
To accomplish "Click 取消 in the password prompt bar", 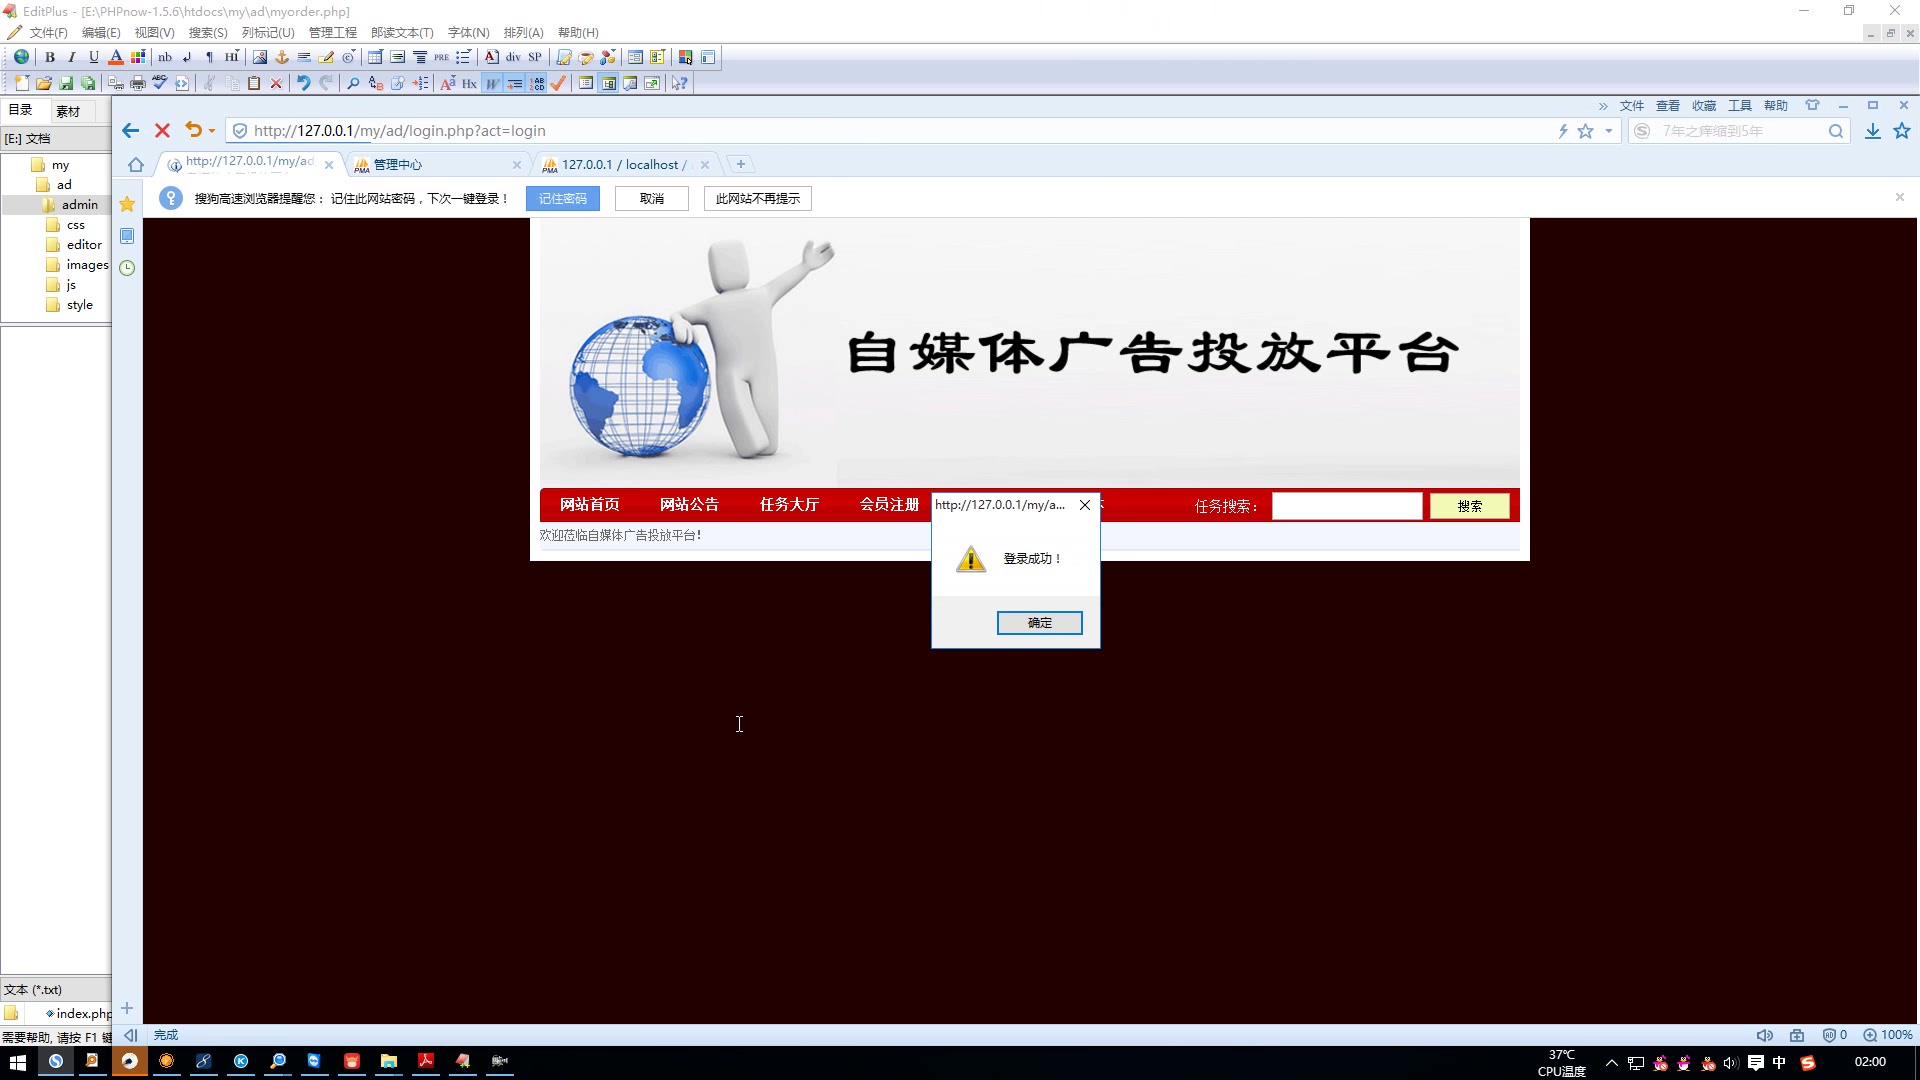I will pyautogui.click(x=652, y=199).
